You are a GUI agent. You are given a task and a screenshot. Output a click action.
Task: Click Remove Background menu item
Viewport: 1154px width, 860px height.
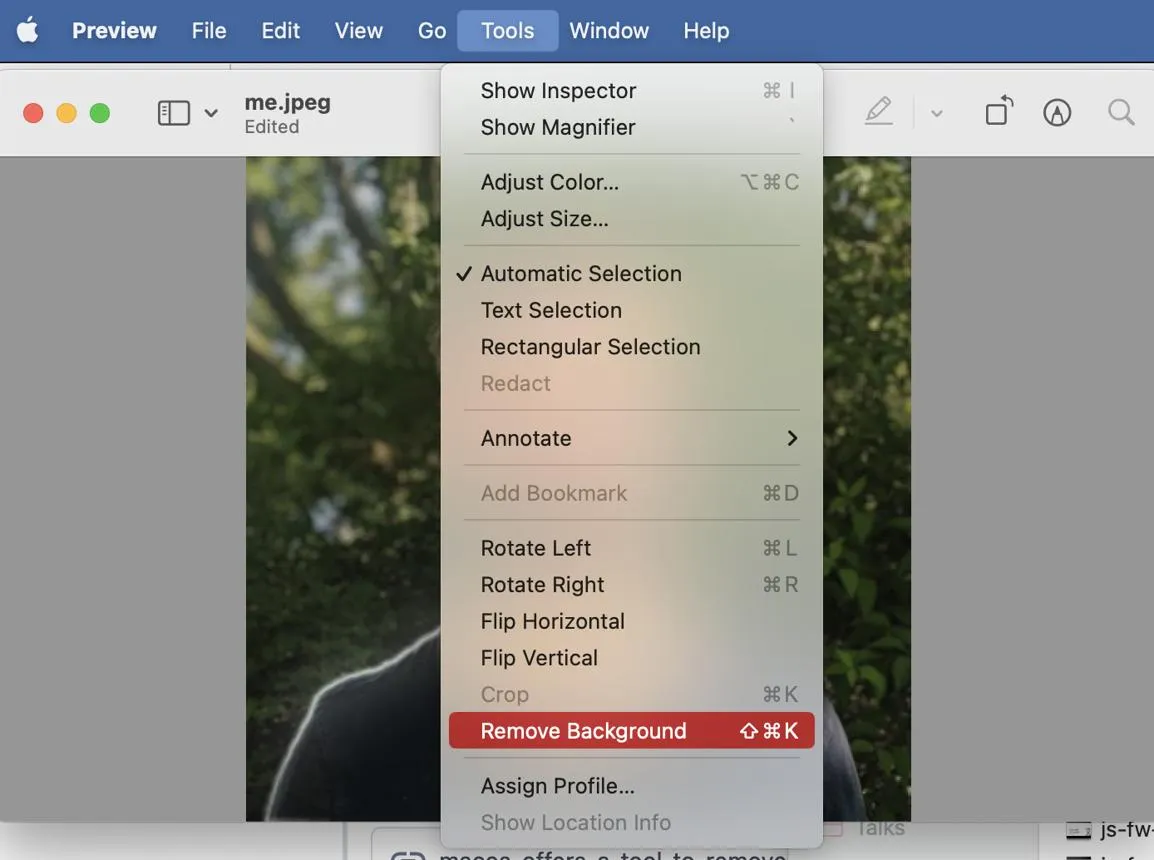click(x=631, y=731)
